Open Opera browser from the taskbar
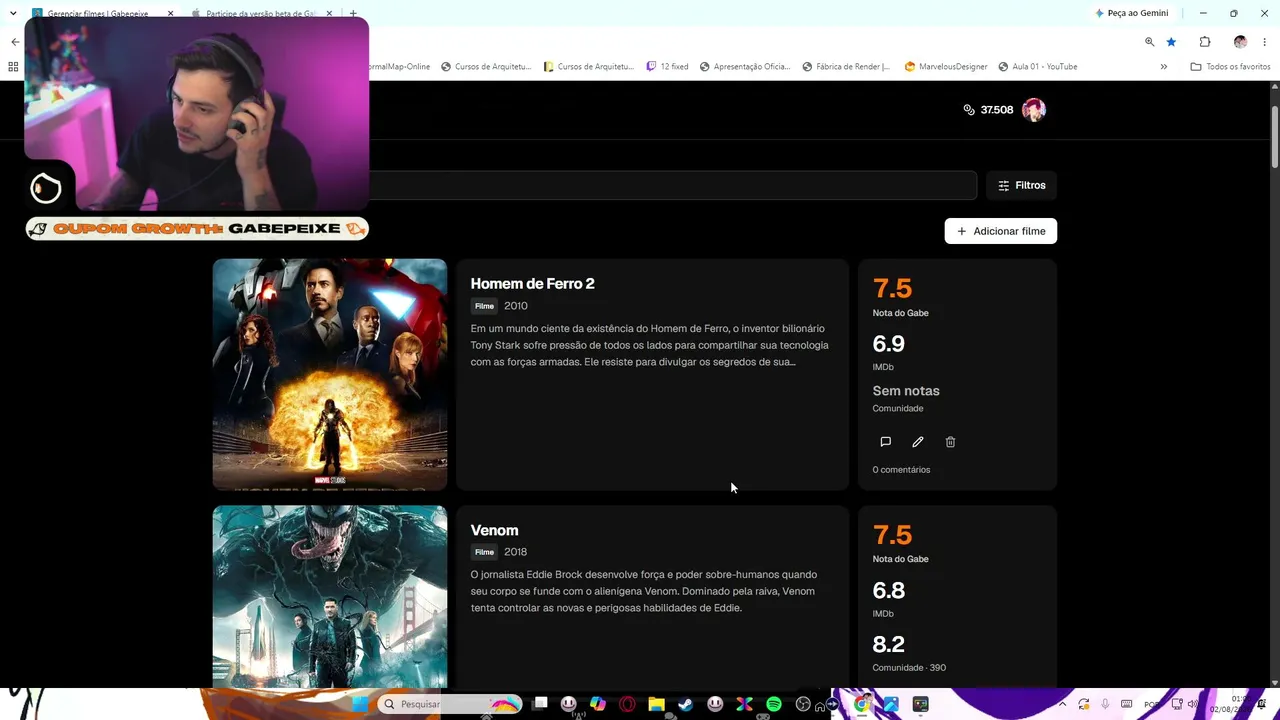The image size is (1280, 720). 627,704
